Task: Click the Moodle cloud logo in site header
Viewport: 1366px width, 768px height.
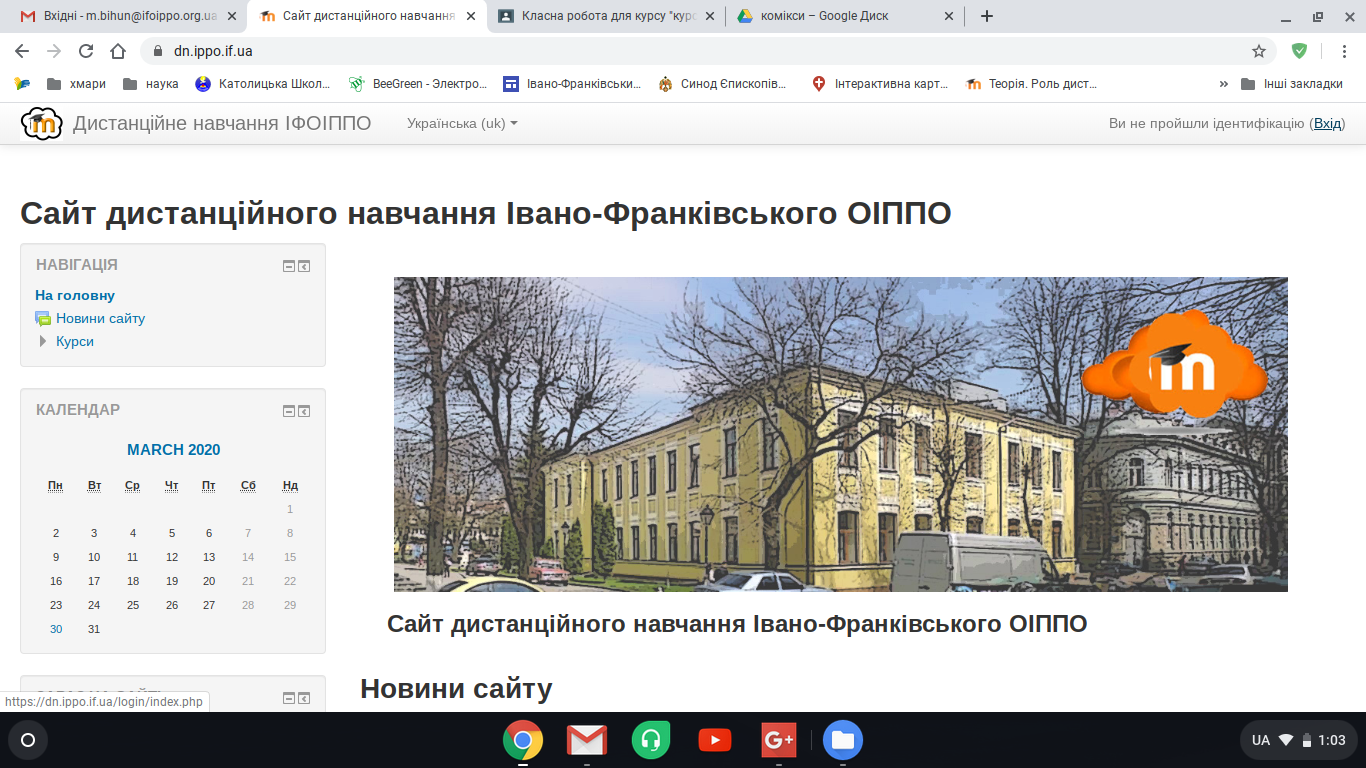Action: [42, 123]
